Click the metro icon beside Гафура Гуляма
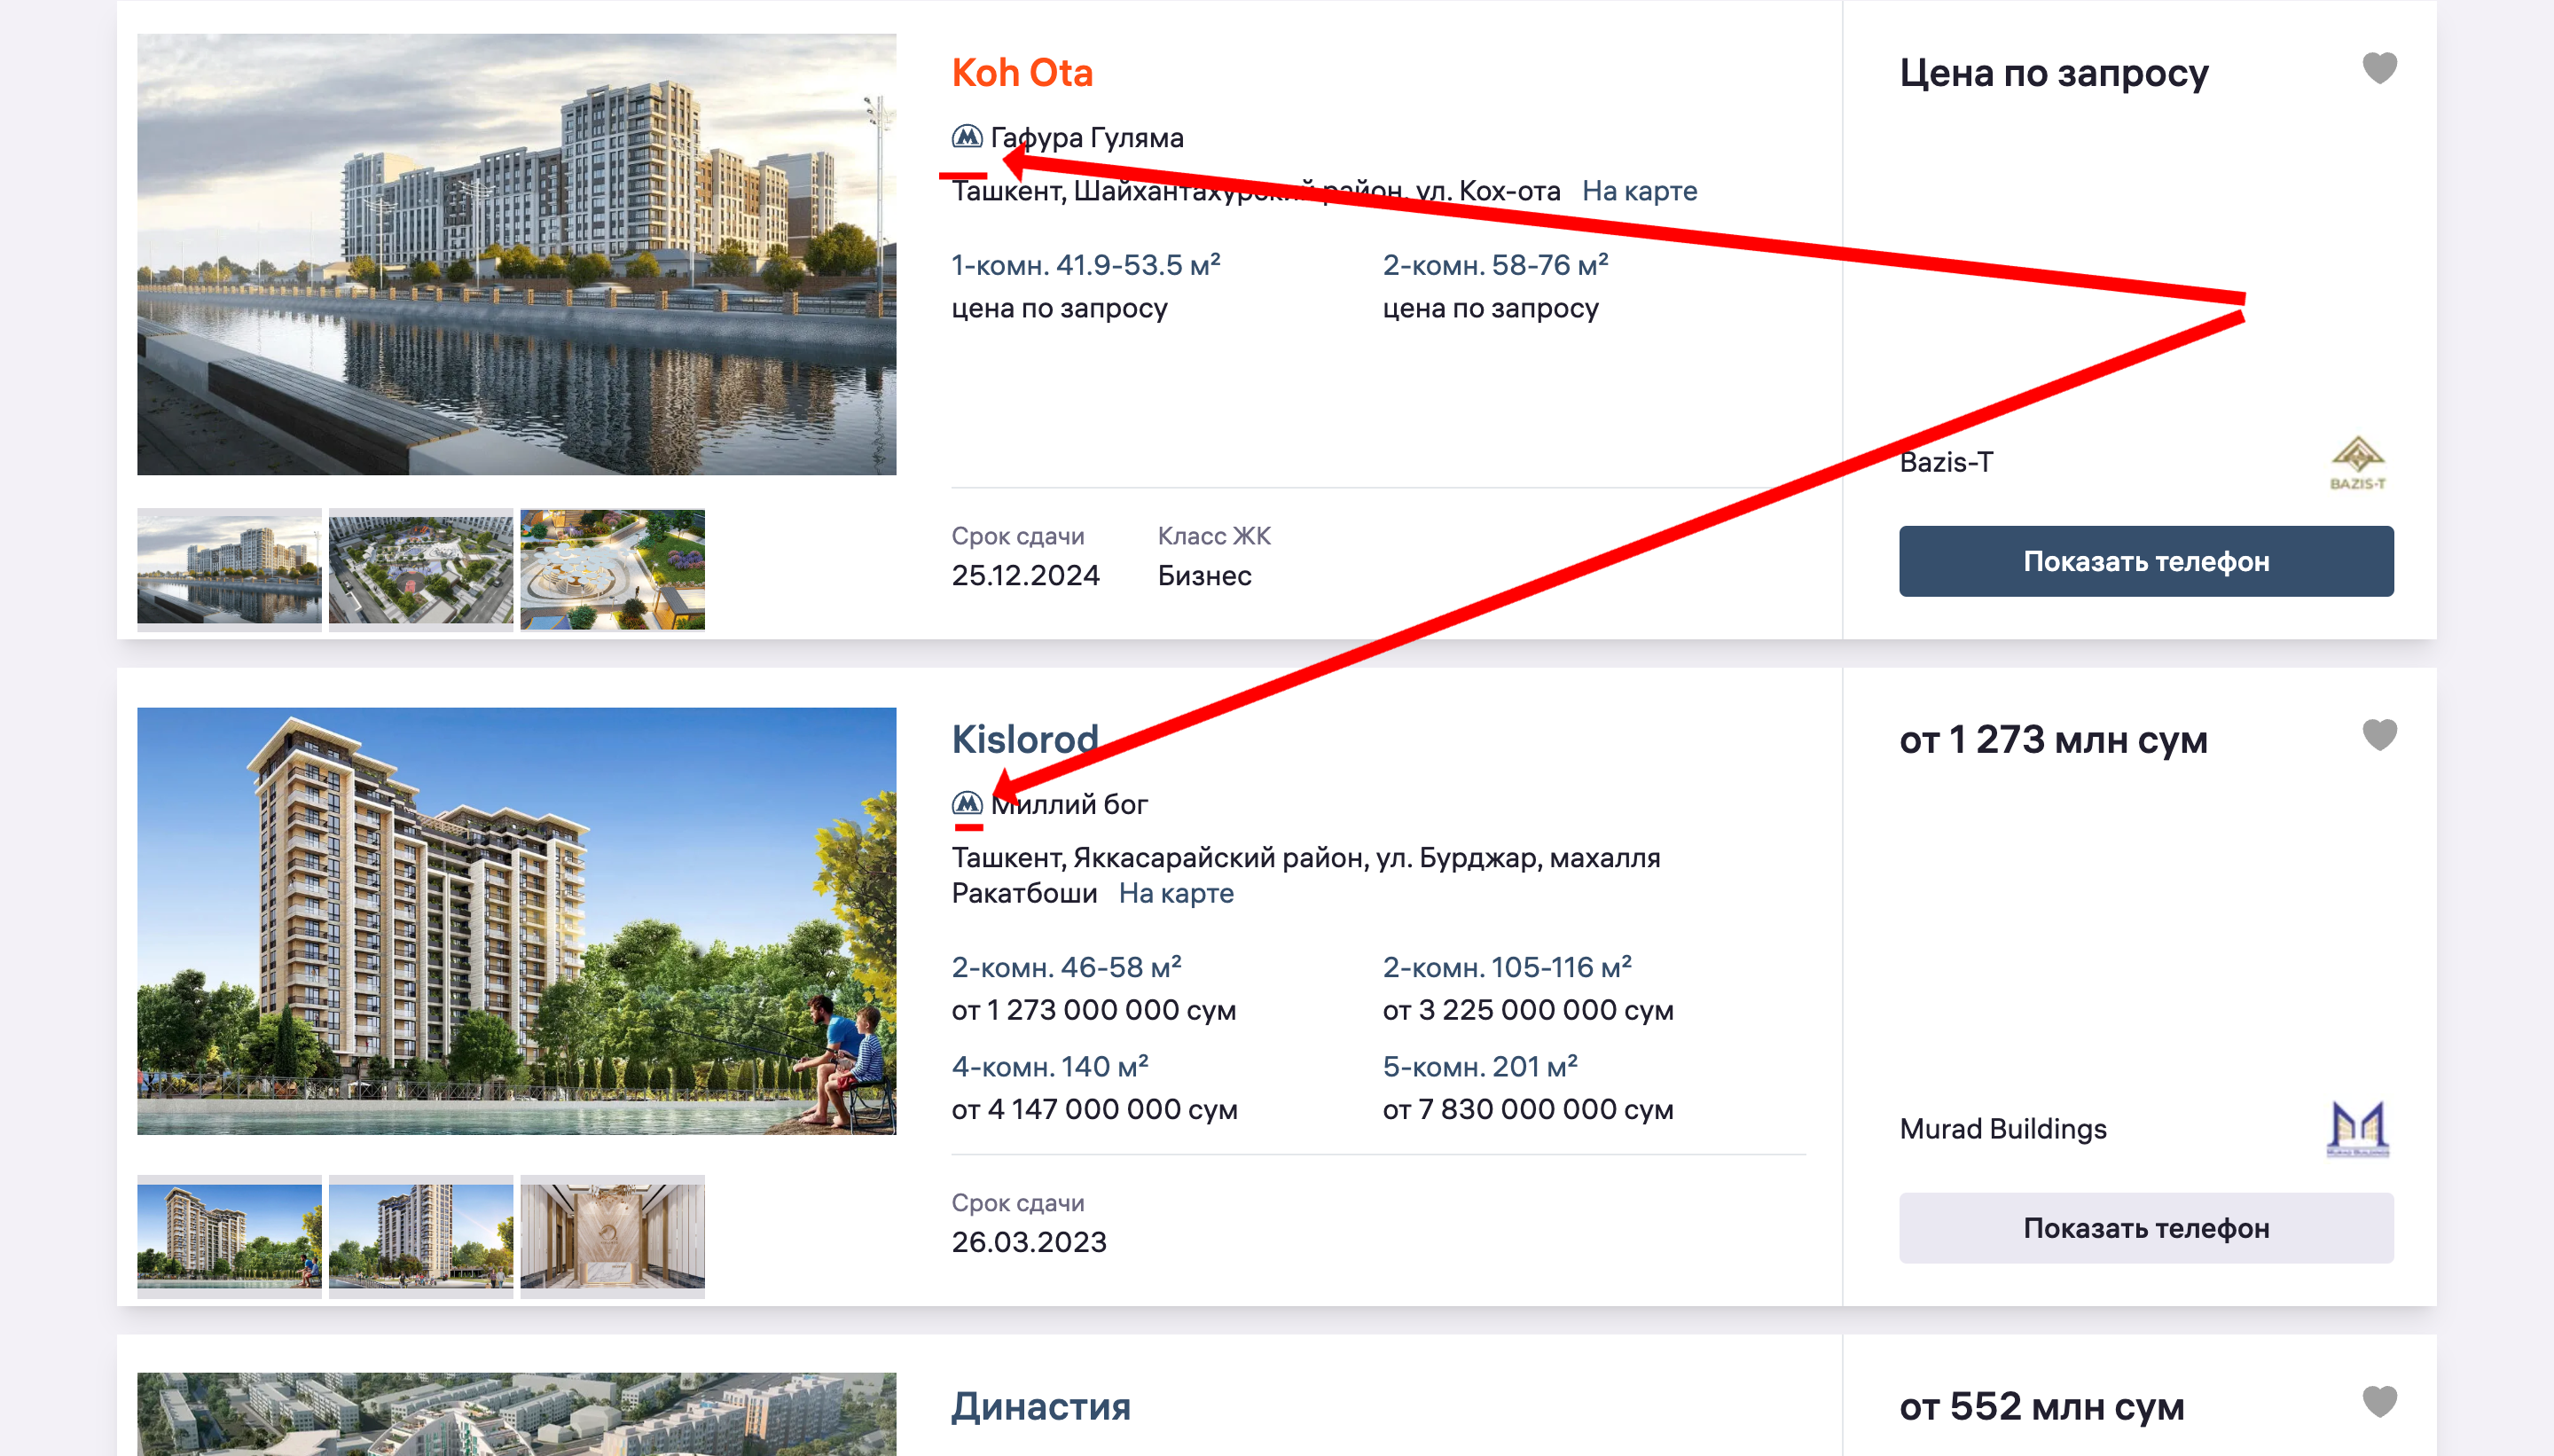Image resolution: width=2554 pixels, height=1456 pixels. coord(966,136)
